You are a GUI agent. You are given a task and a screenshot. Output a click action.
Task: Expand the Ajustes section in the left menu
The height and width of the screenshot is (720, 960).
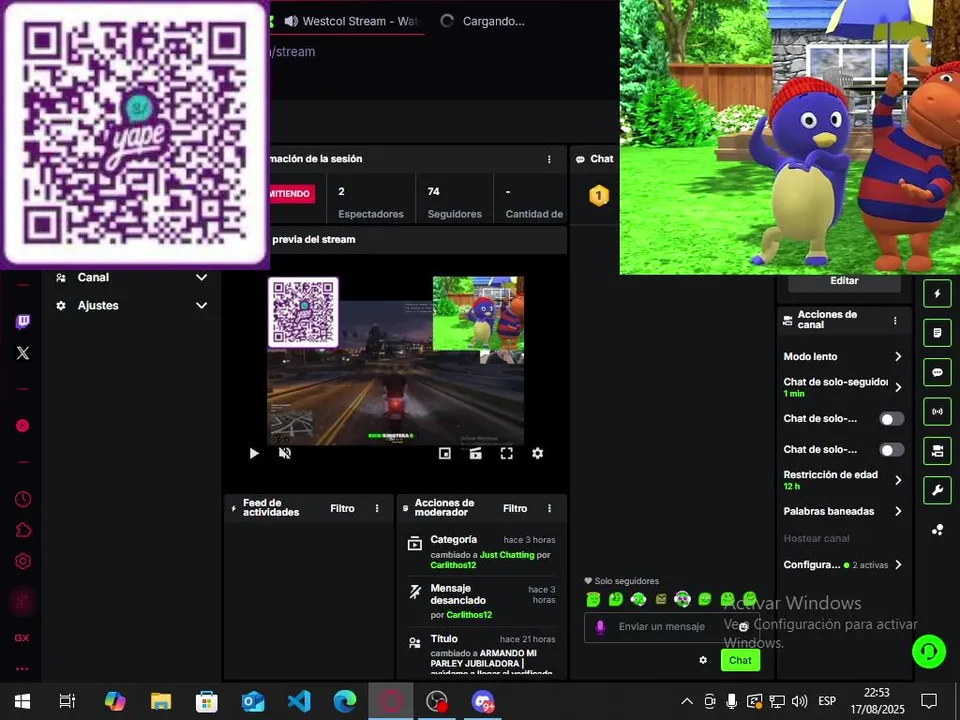(130, 306)
